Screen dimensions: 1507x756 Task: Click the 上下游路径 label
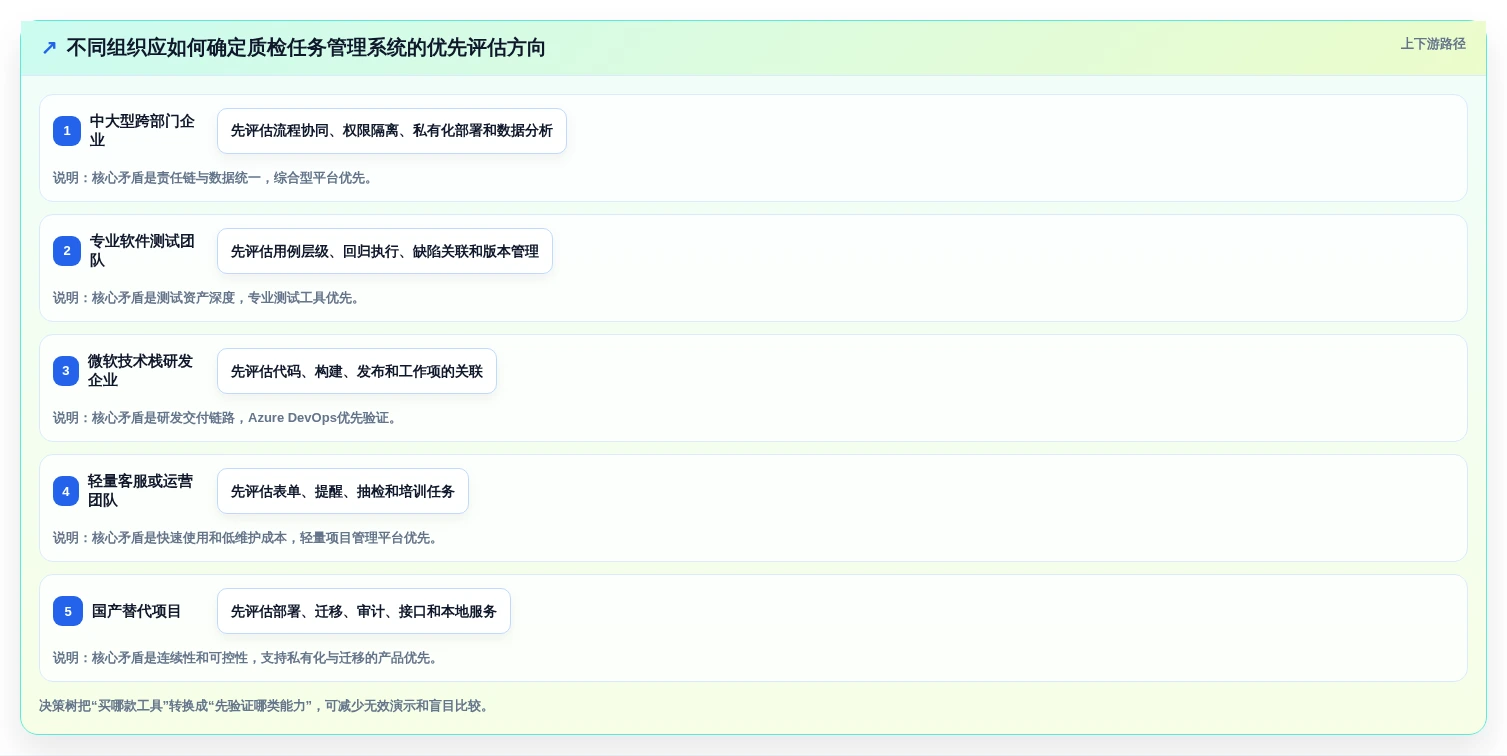[x=1433, y=44]
